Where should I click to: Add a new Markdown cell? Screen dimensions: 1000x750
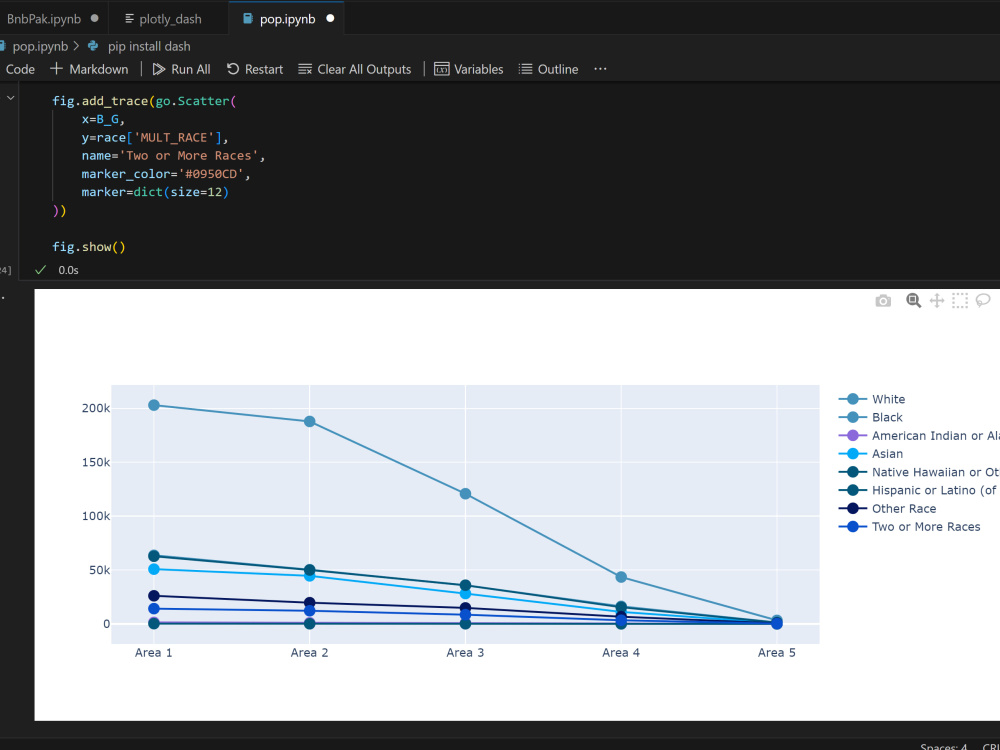pyautogui.click(x=89, y=69)
